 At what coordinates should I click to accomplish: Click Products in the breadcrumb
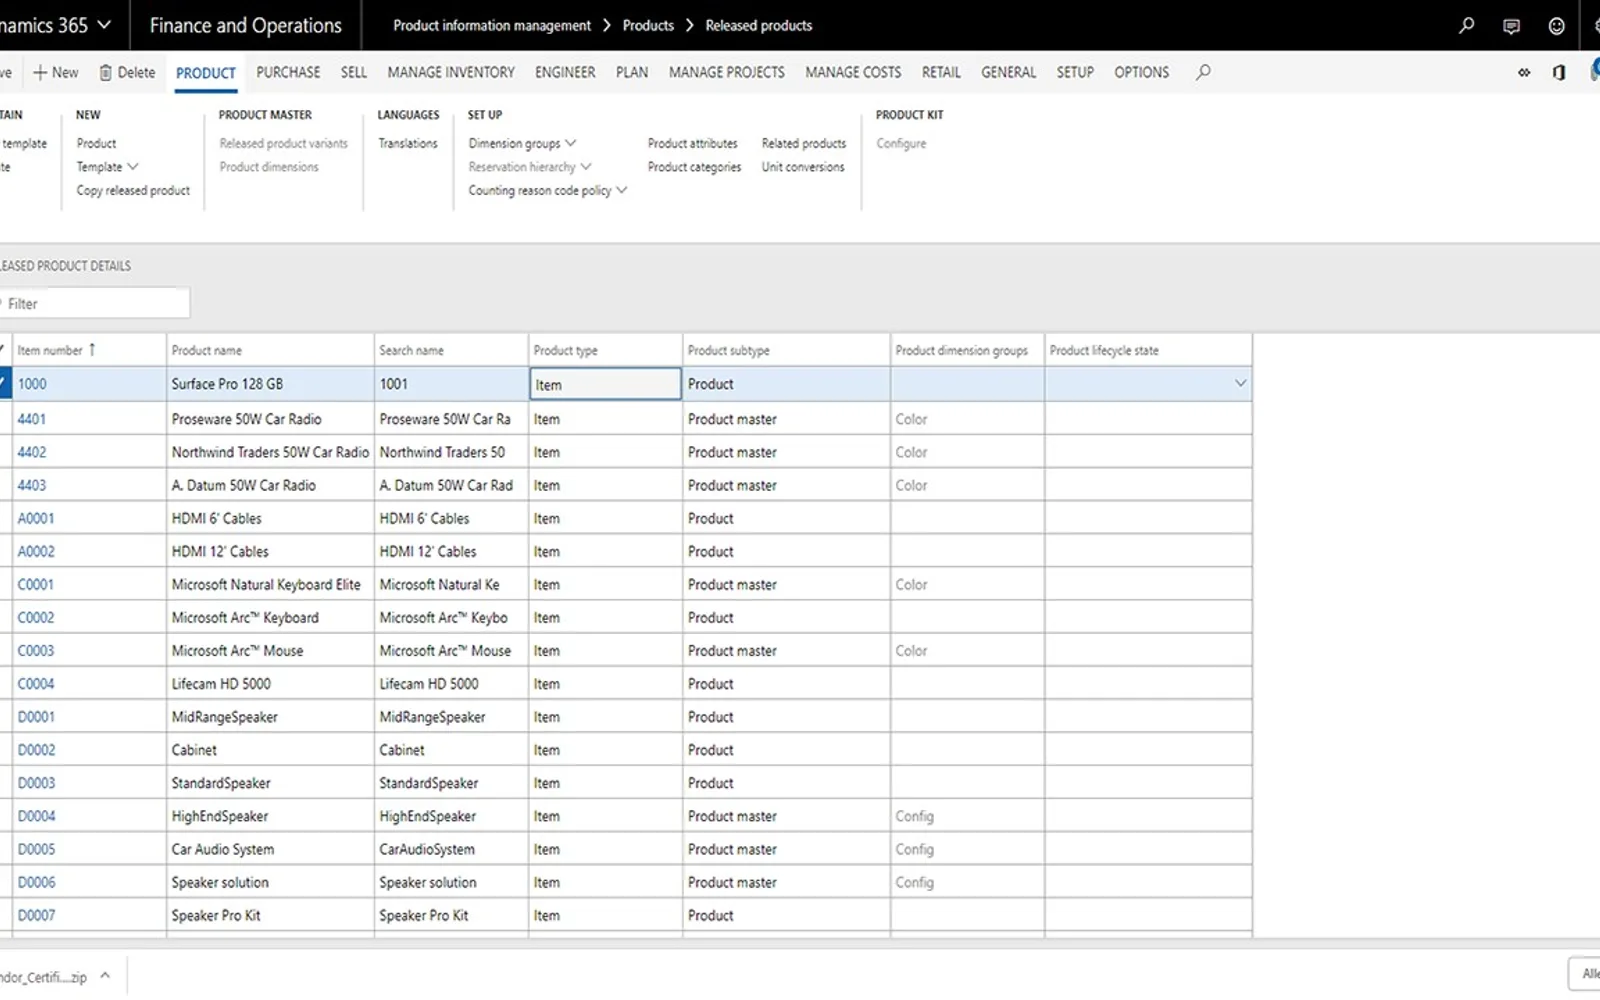[x=648, y=26]
